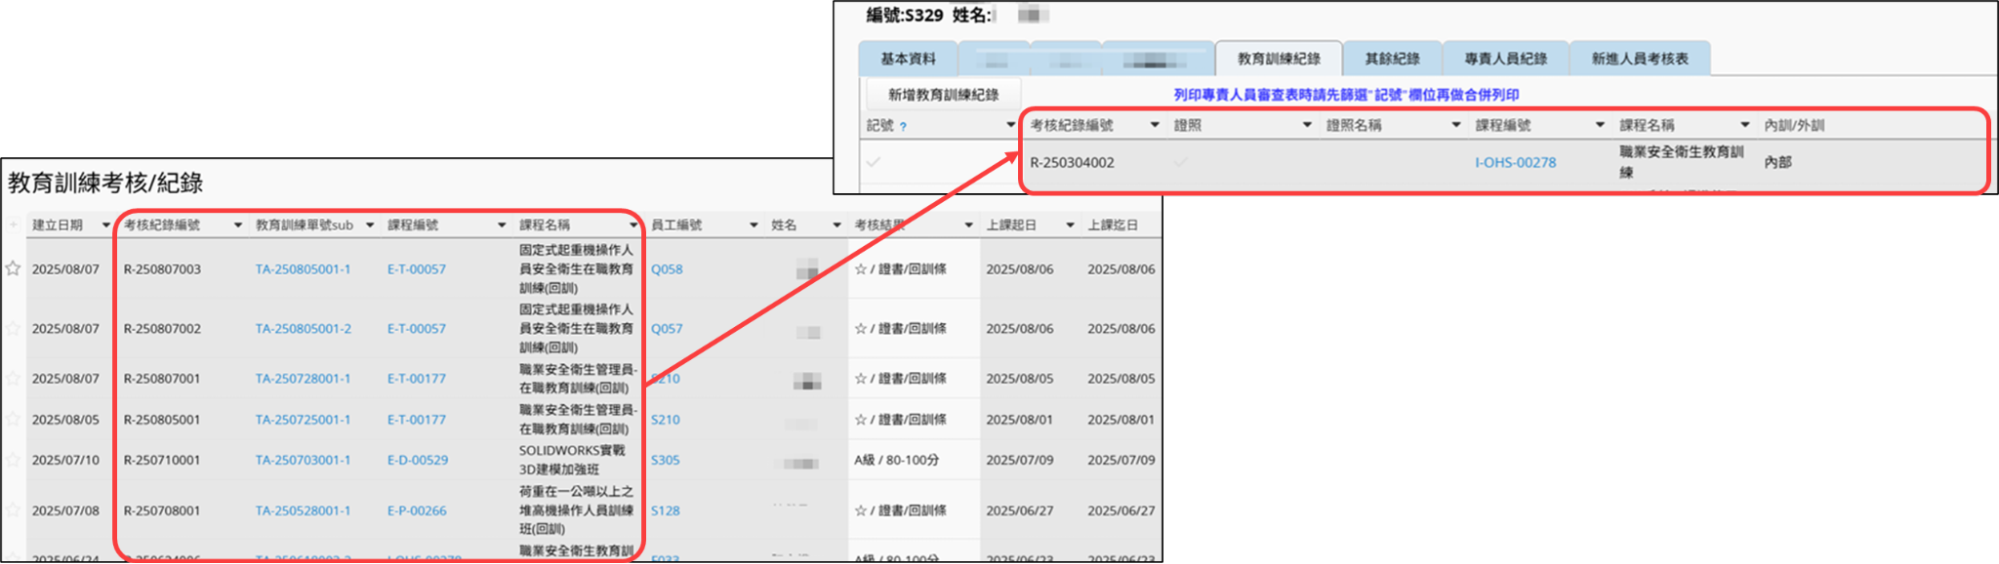The image size is (1999, 564).
Task: Toggle the 證照 checkmark in R-250304002 row
Action: [x=1181, y=162]
